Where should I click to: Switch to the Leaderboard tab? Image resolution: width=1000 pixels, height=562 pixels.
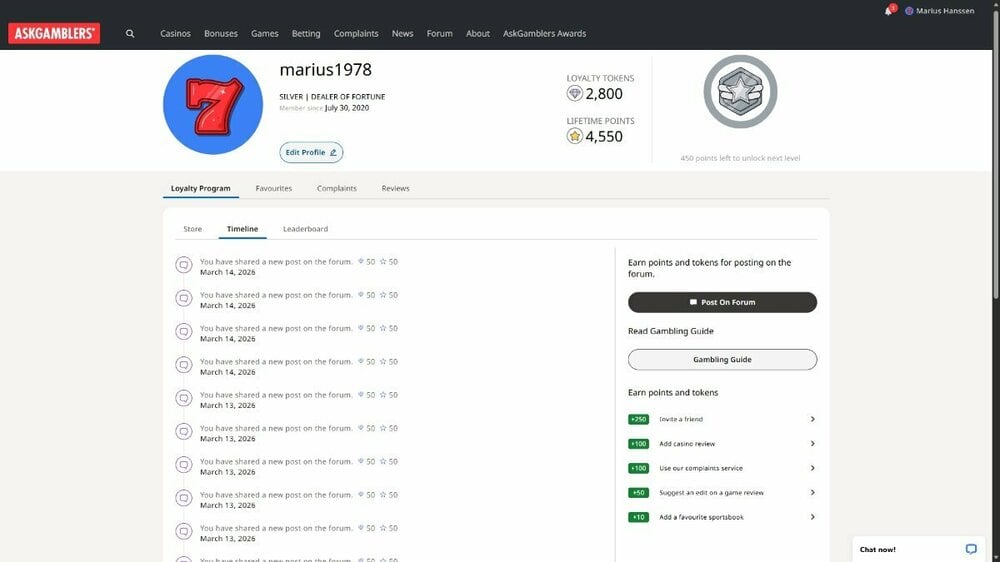pyautogui.click(x=305, y=229)
